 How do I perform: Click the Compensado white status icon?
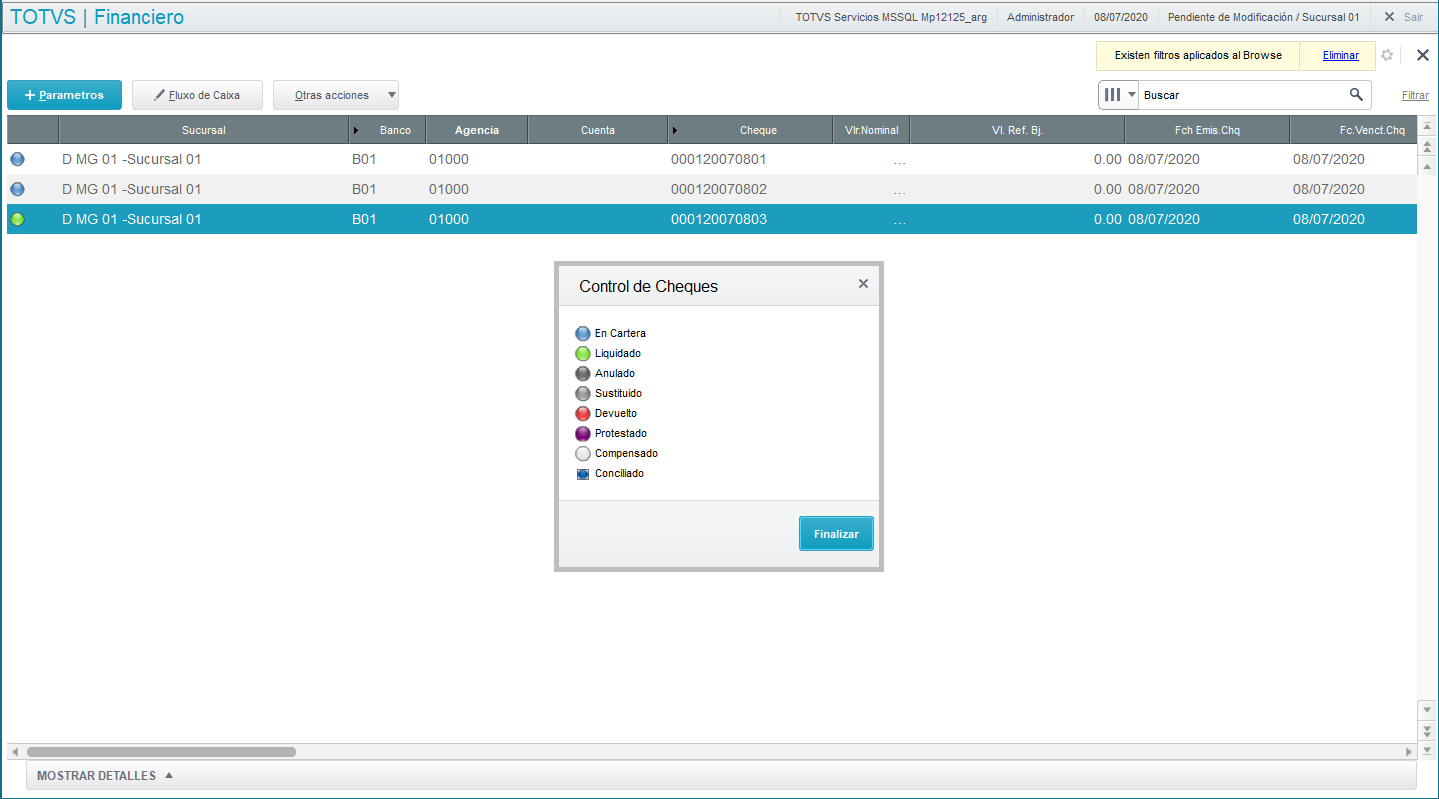pos(583,454)
